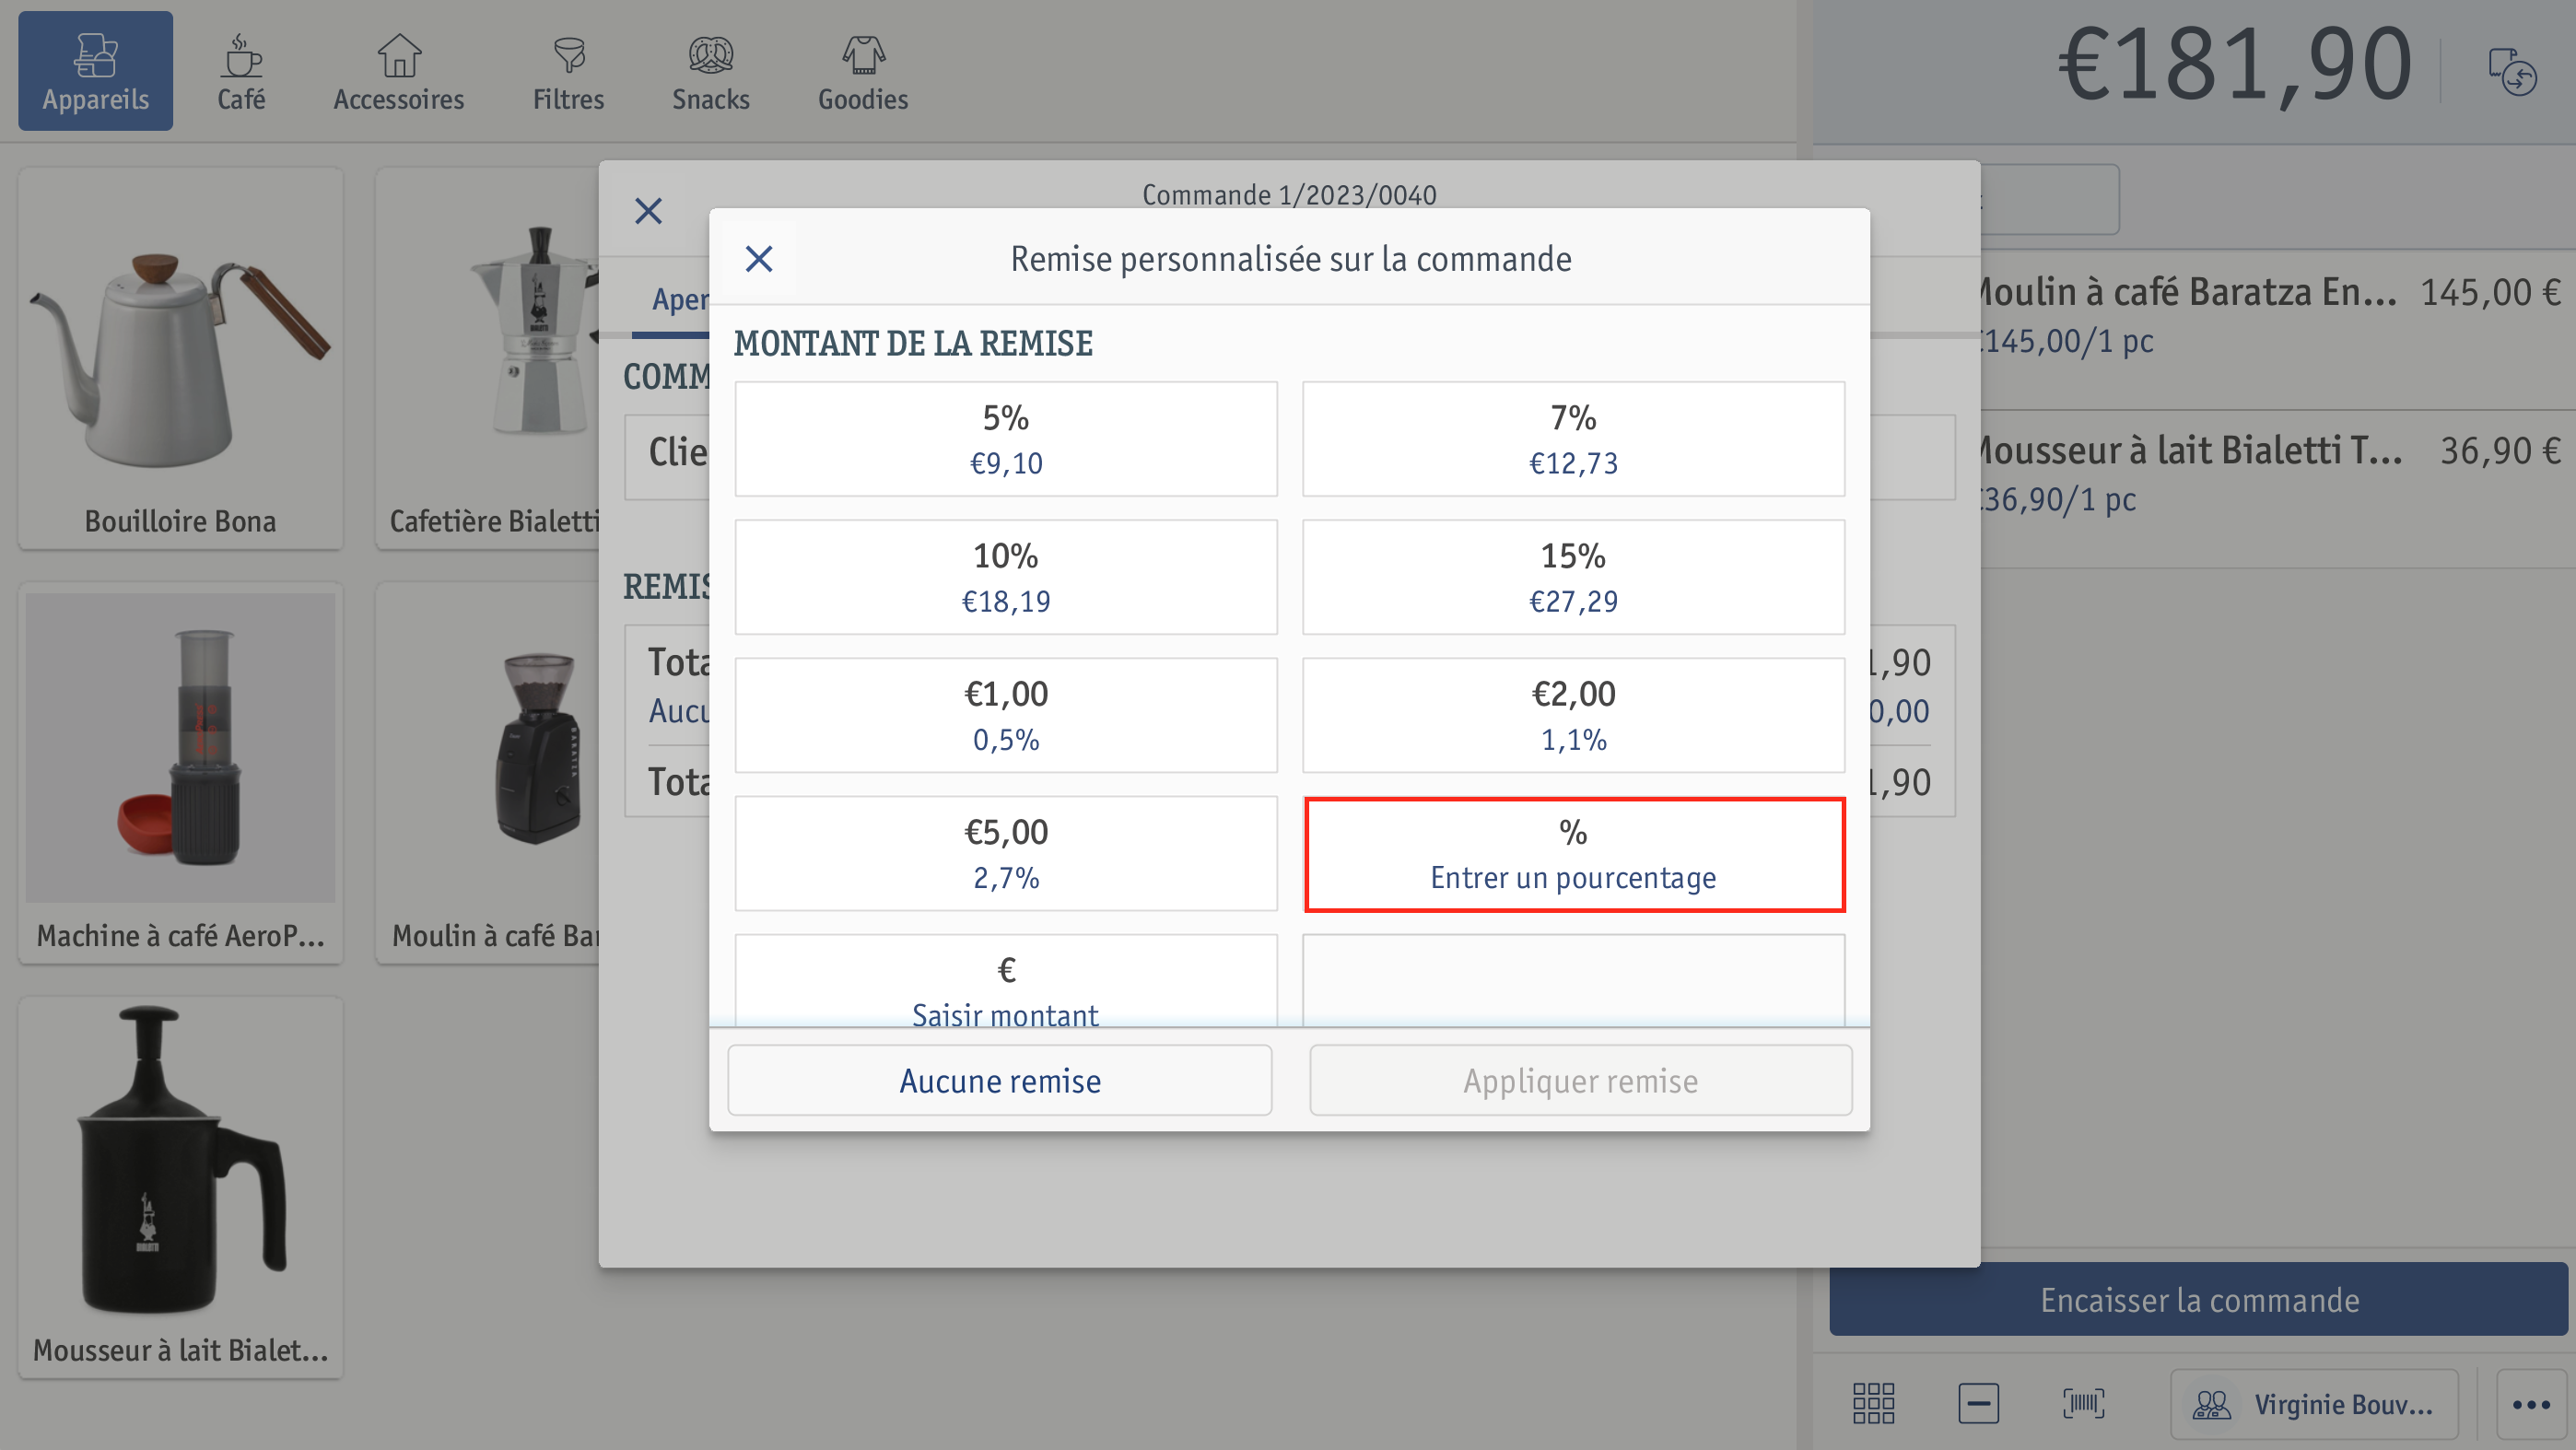The image size is (2576, 1450).
Task: Apply the €2,00 fixed discount
Action: click(x=1573, y=715)
